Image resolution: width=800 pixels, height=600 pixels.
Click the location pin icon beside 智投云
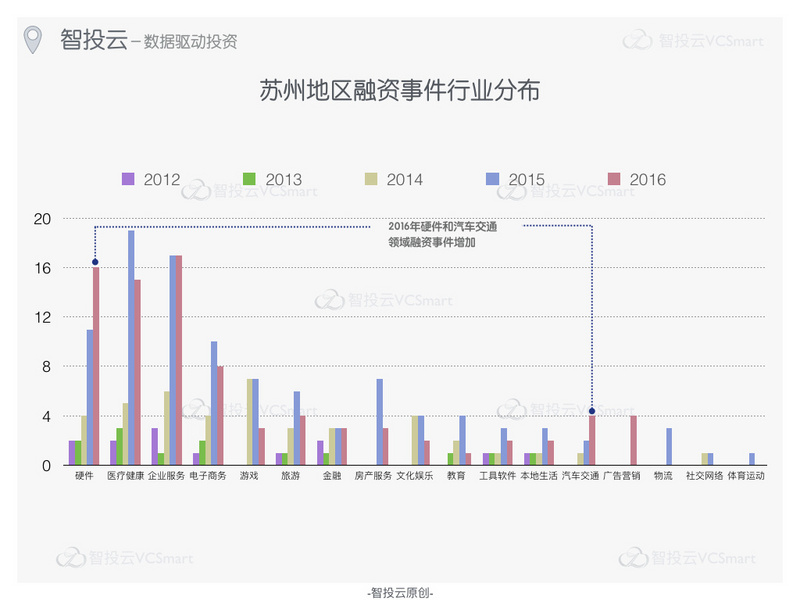pos(34,40)
